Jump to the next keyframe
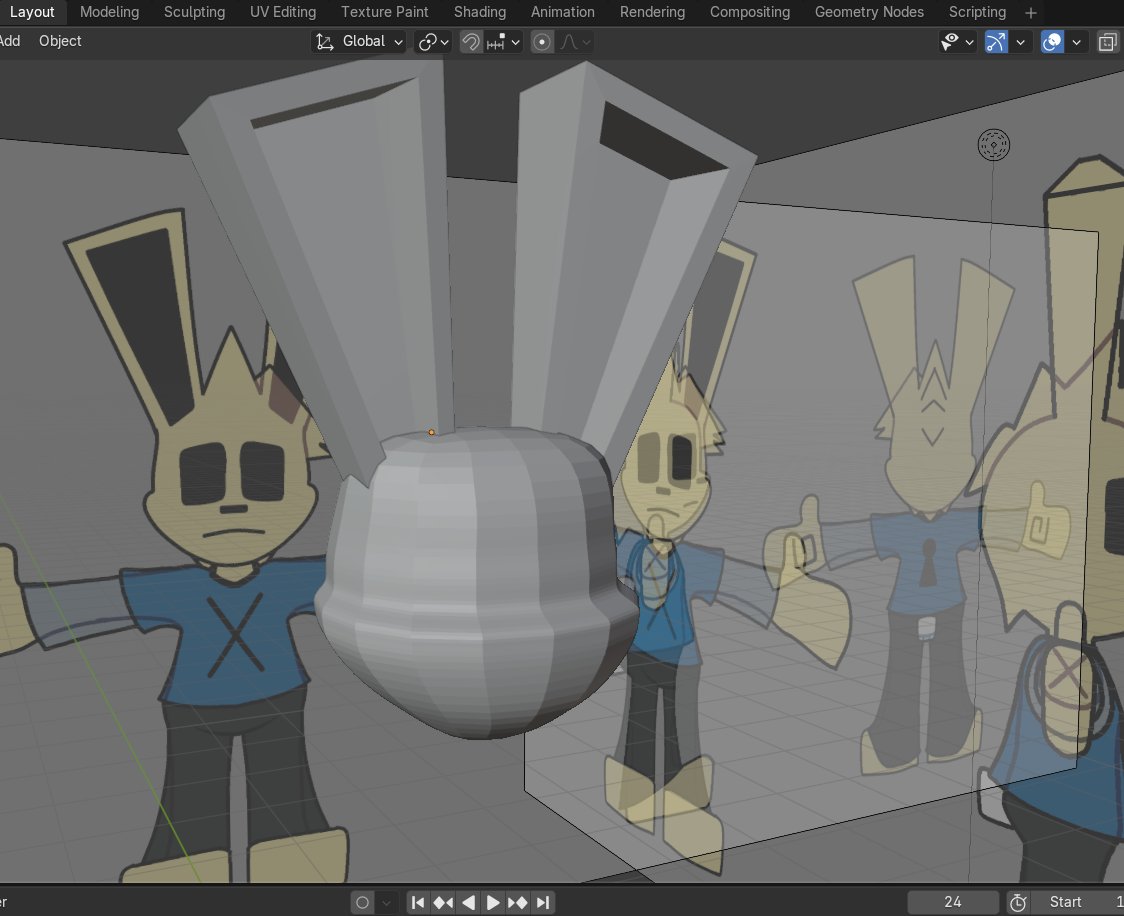Image resolution: width=1124 pixels, height=916 pixels. click(x=518, y=902)
